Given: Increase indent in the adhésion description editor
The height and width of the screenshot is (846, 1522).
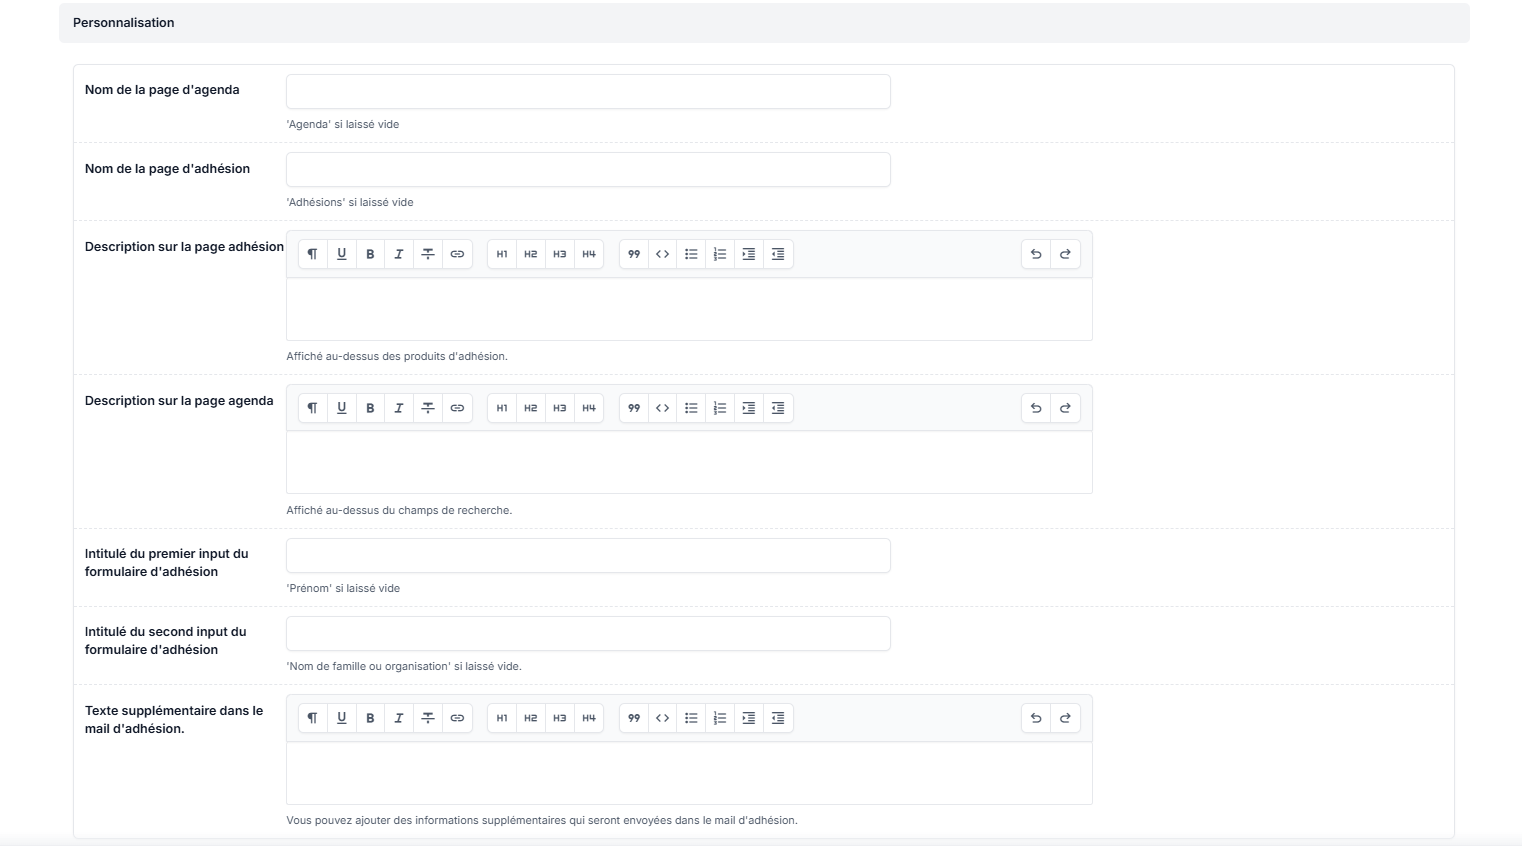Looking at the screenshot, I should click(x=749, y=254).
